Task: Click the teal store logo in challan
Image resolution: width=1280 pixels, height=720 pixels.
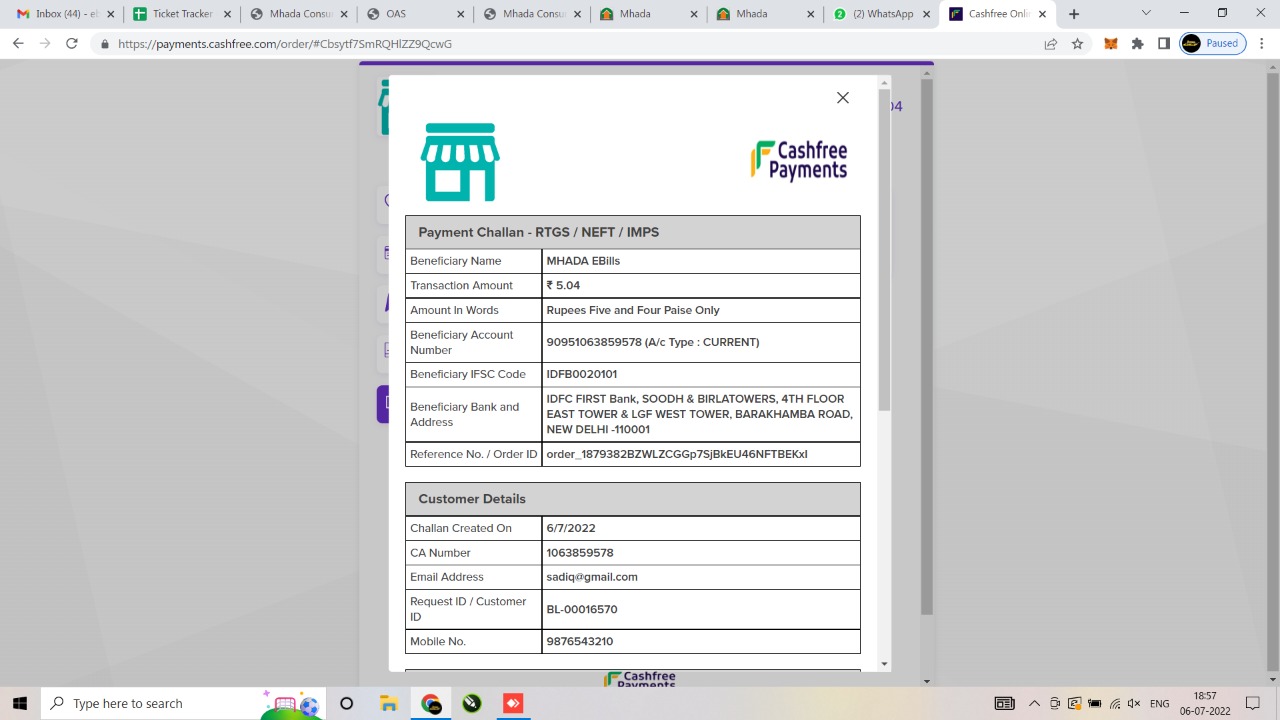Action: 460,162
